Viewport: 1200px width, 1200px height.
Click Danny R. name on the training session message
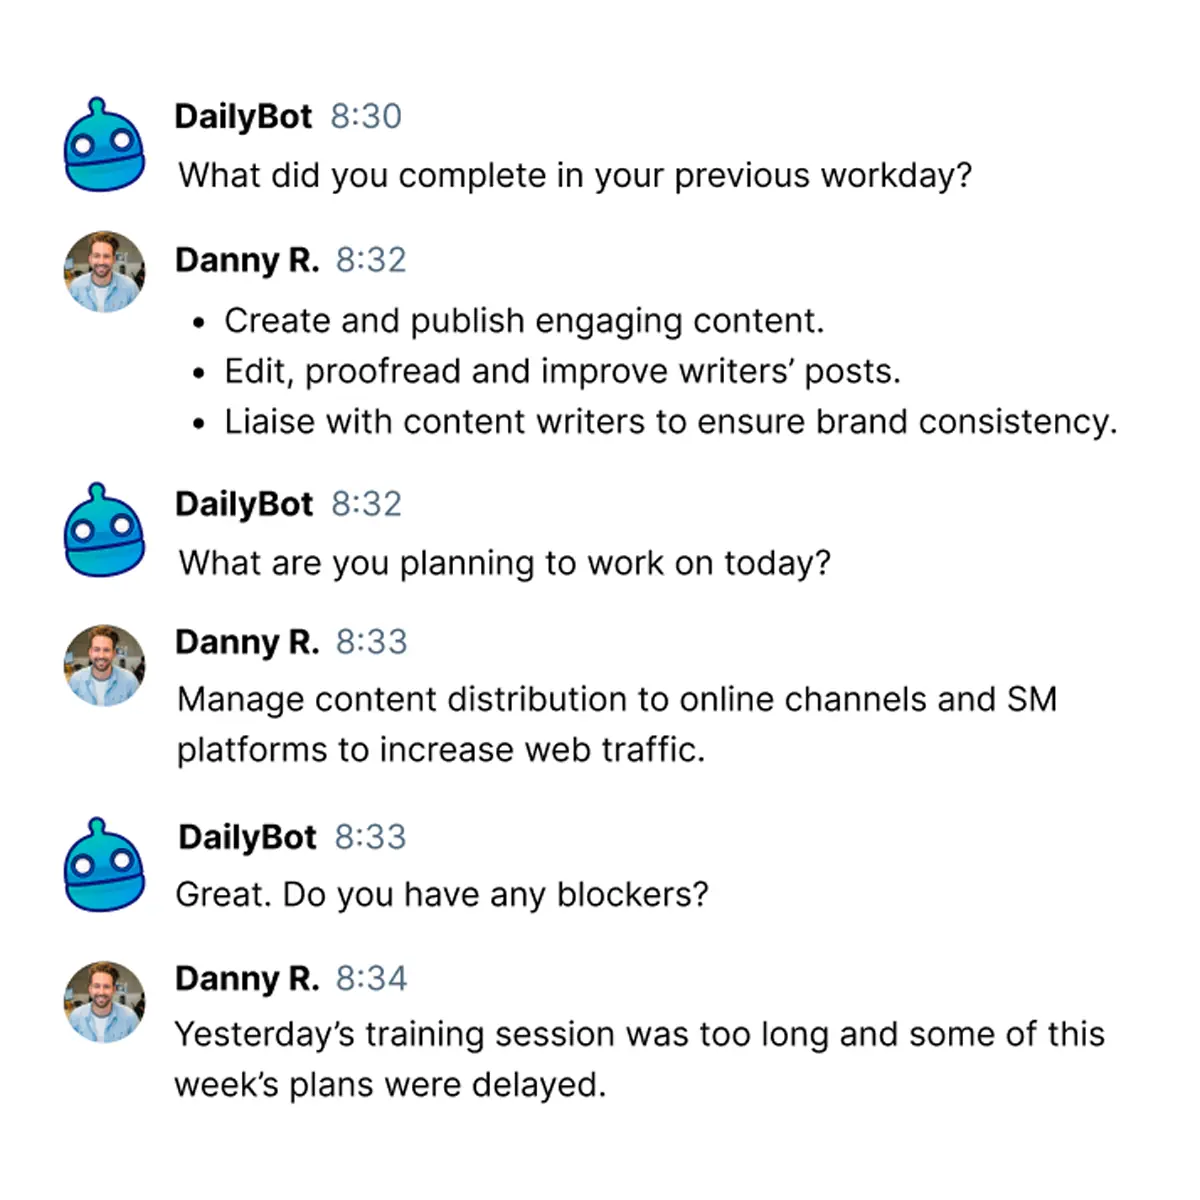tap(247, 978)
